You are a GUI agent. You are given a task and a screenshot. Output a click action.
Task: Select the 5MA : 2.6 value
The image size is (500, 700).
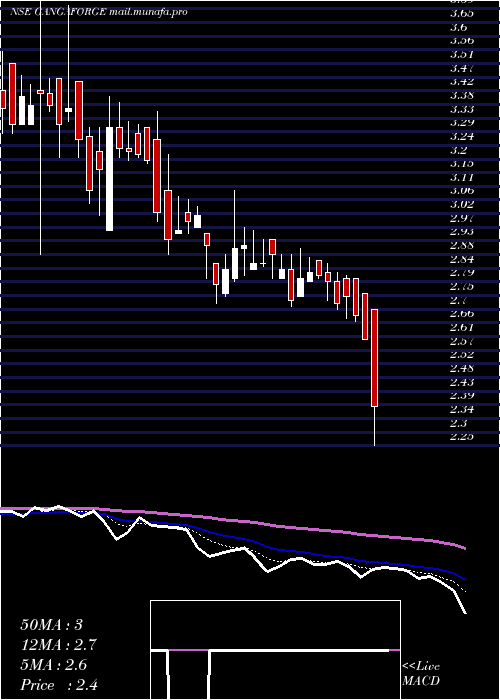pos(53,665)
